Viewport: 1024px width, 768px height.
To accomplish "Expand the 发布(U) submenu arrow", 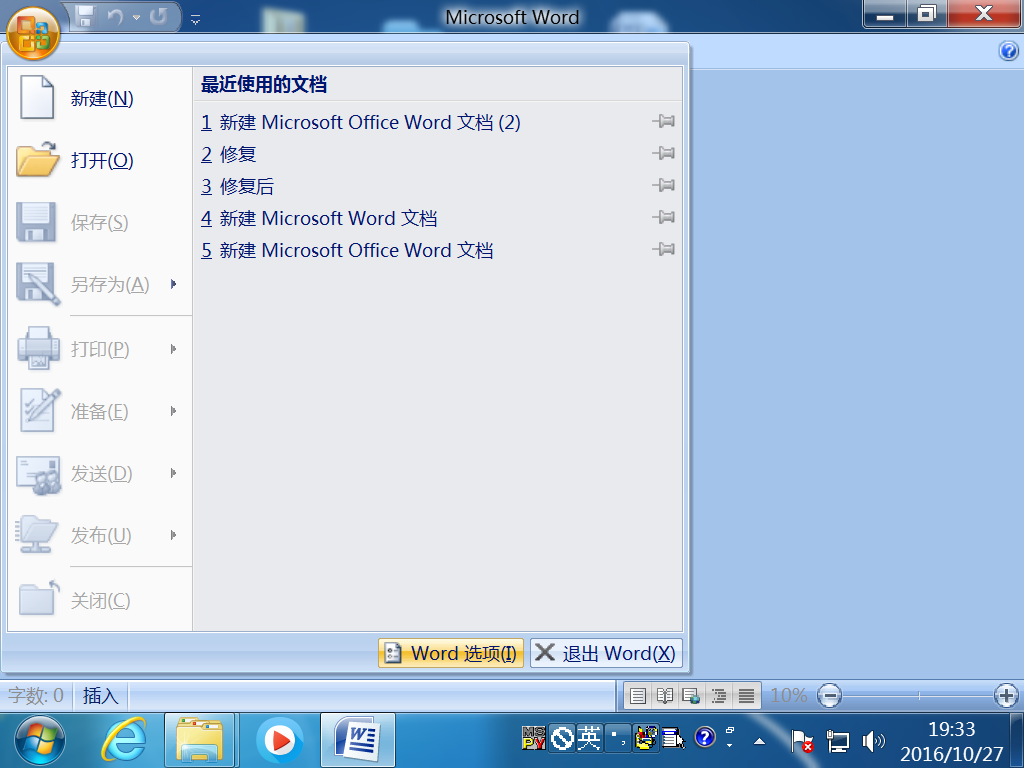I will (174, 535).
